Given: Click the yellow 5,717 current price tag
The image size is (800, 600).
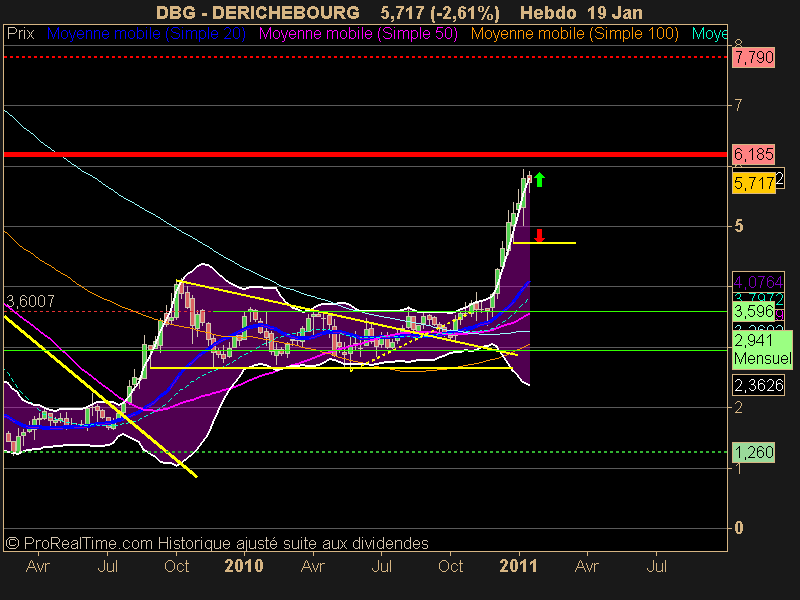Looking at the screenshot, I should (754, 183).
